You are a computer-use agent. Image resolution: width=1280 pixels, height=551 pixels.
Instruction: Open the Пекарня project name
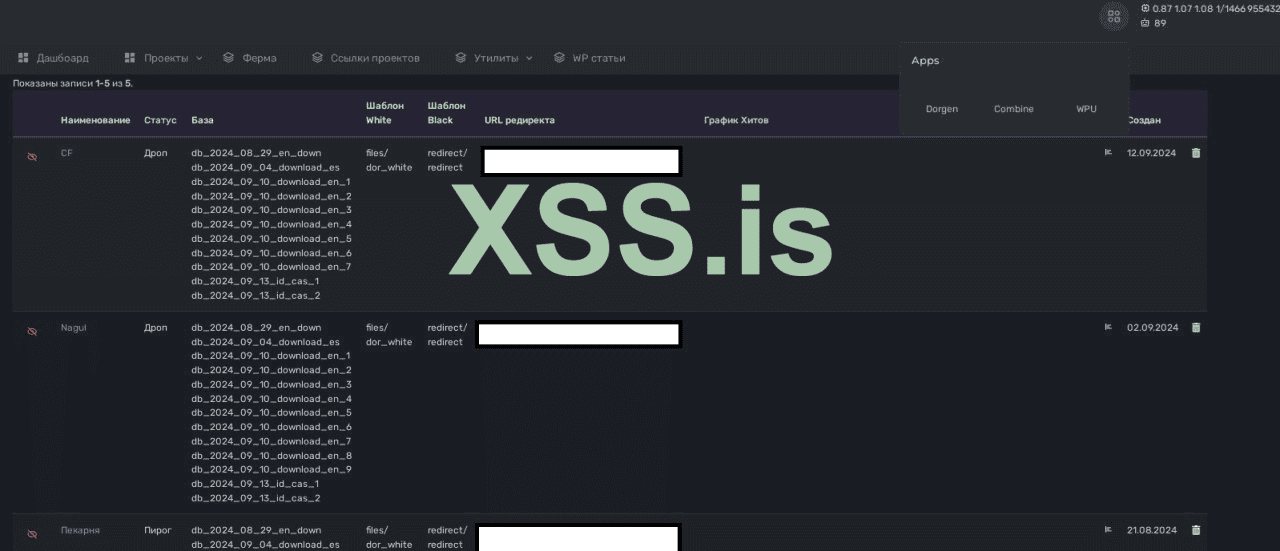pos(80,530)
